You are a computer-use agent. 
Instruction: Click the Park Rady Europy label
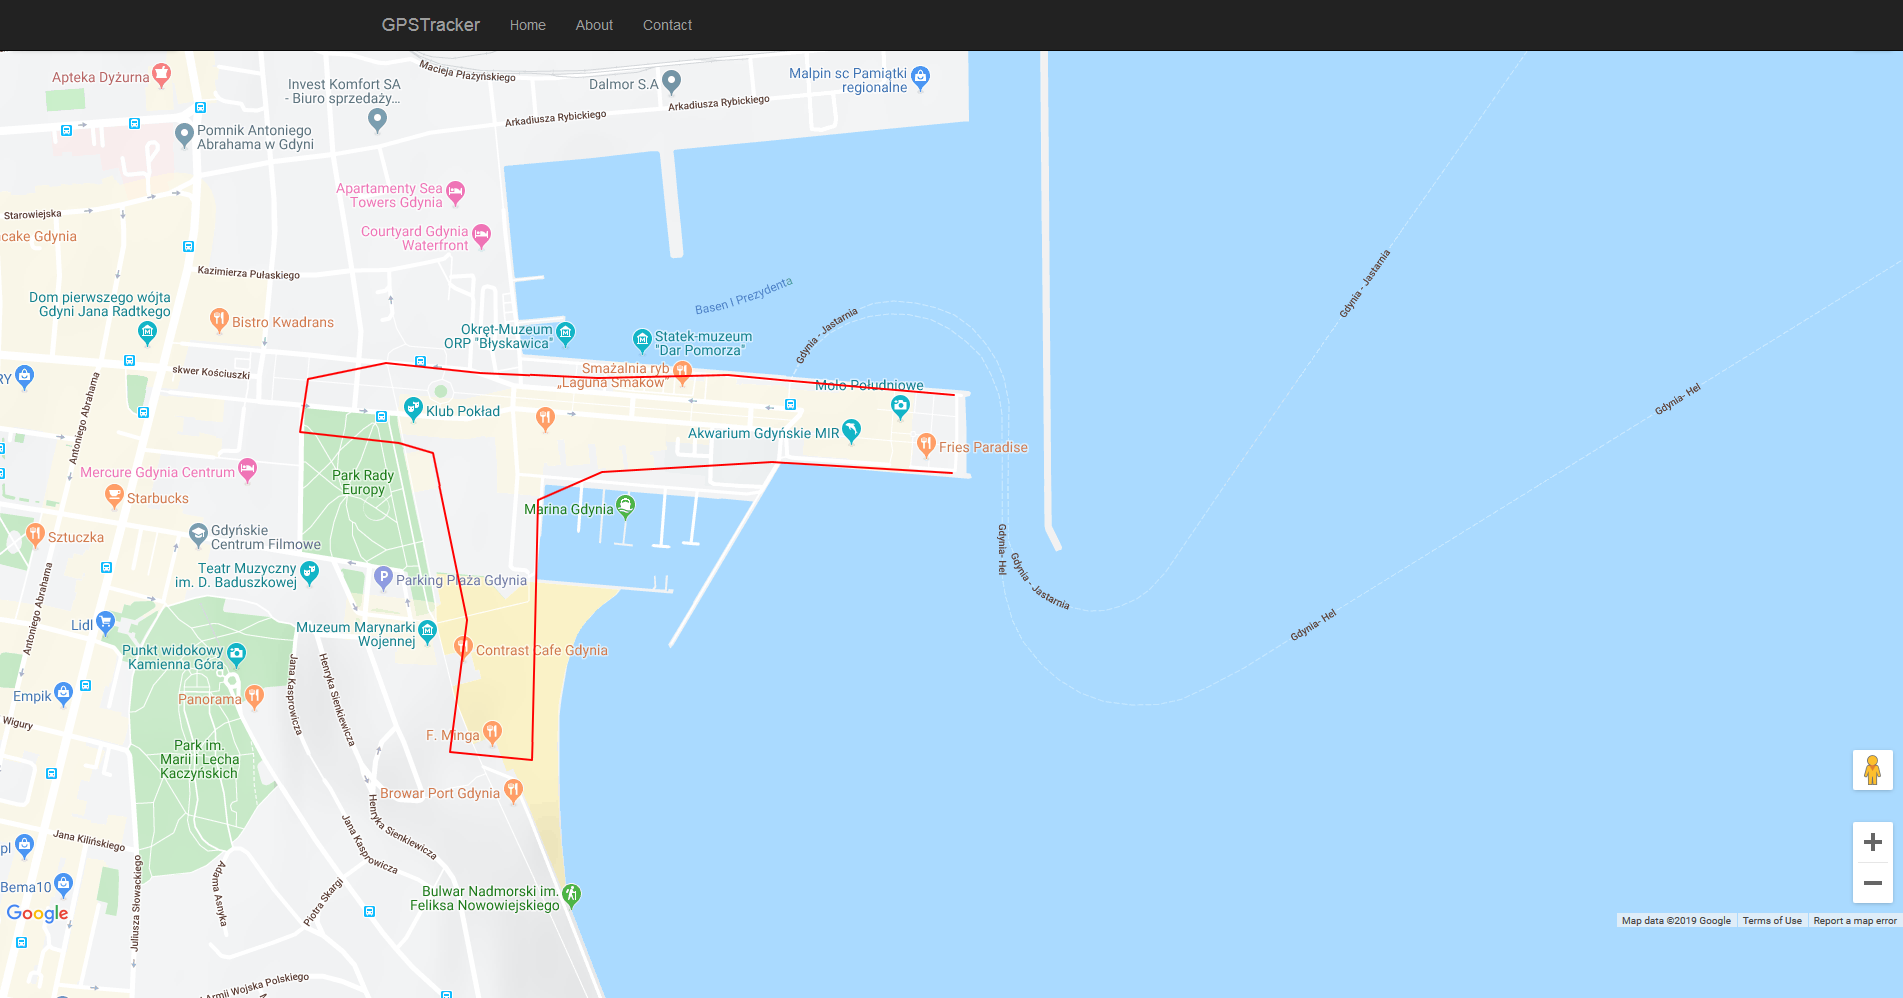[x=363, y=482]
